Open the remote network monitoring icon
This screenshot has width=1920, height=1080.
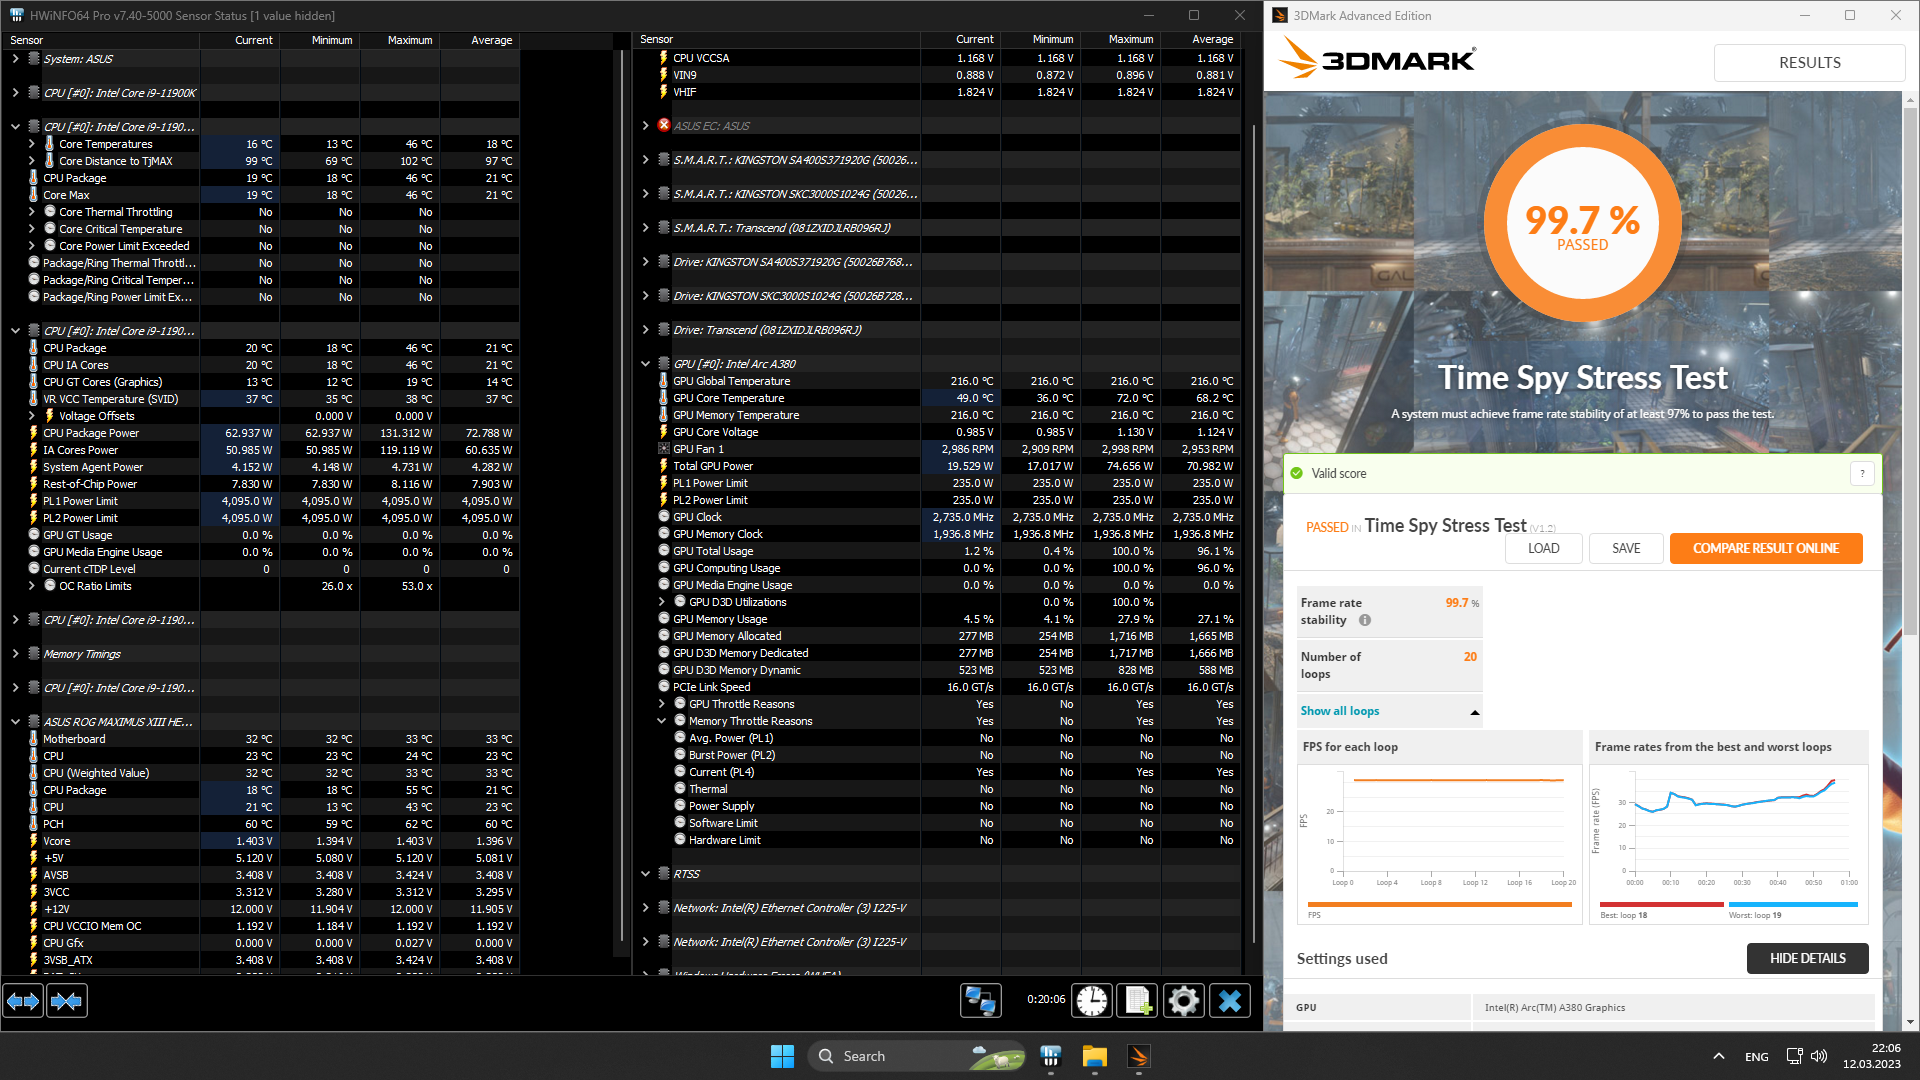[980, 1001]
